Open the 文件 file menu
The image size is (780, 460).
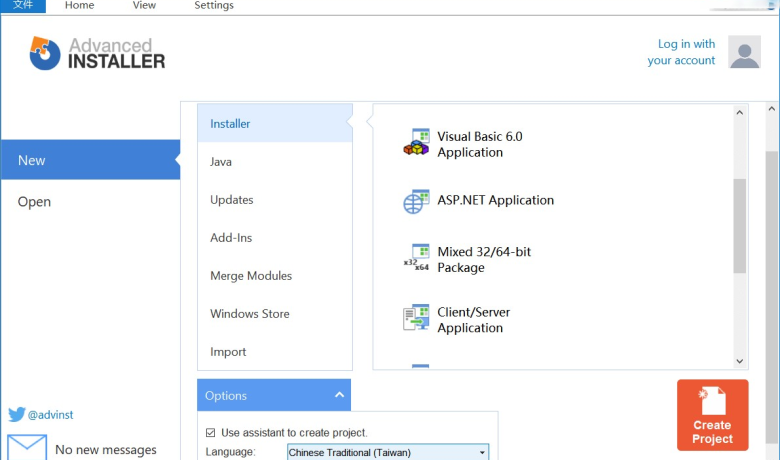pos(23,5)
